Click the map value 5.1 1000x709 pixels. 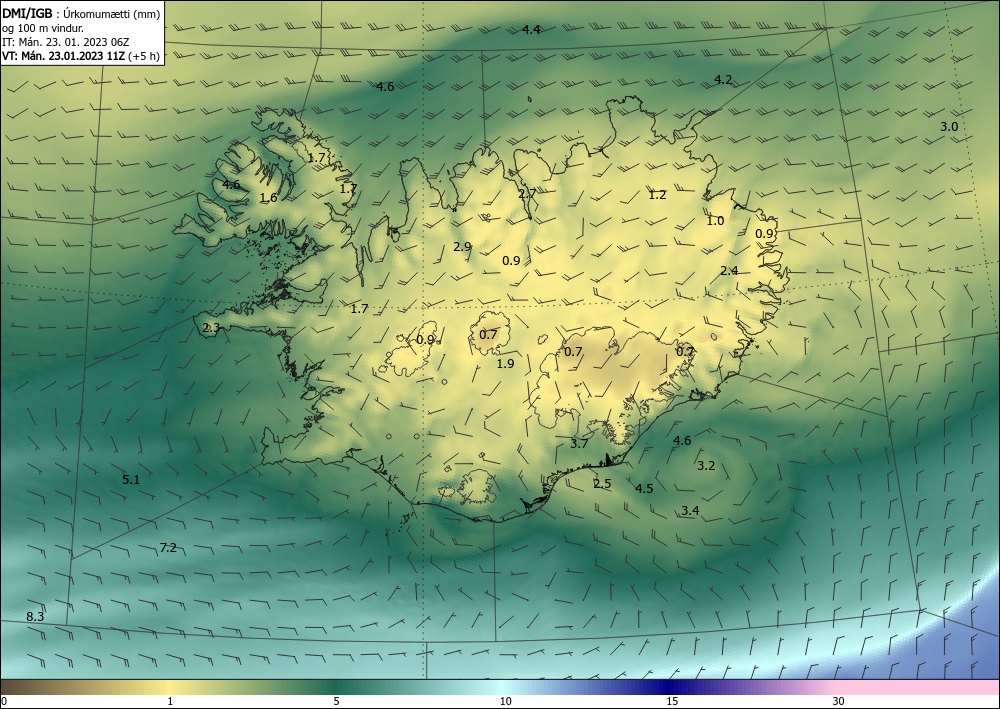pyautogui.click(x=131, y=479)
